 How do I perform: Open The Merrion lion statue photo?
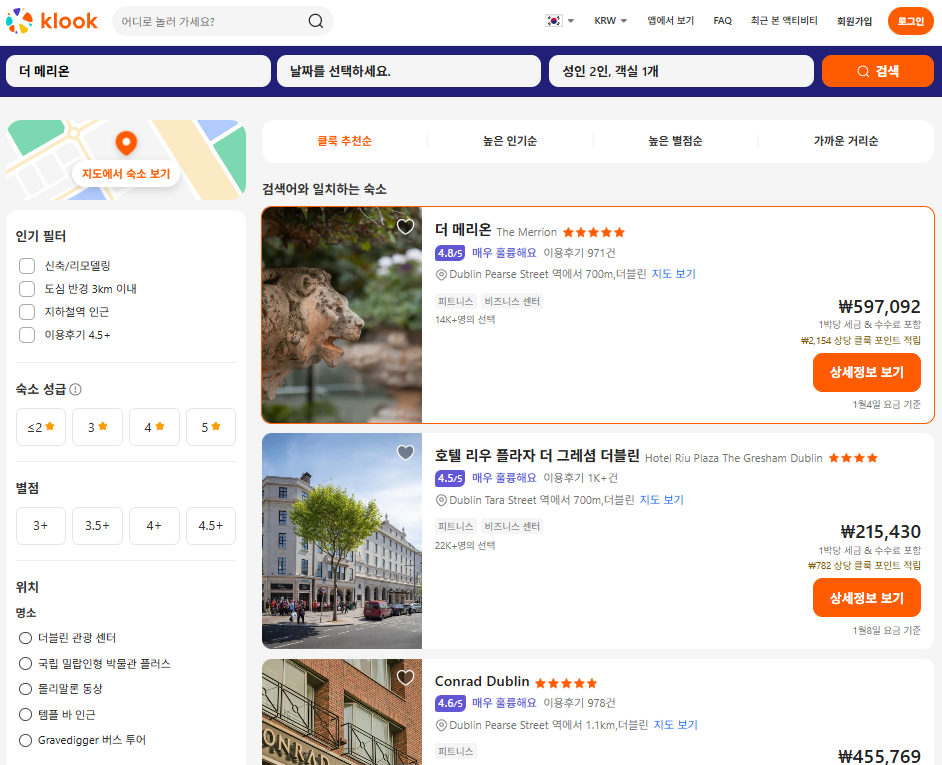(x=342, y=315)
